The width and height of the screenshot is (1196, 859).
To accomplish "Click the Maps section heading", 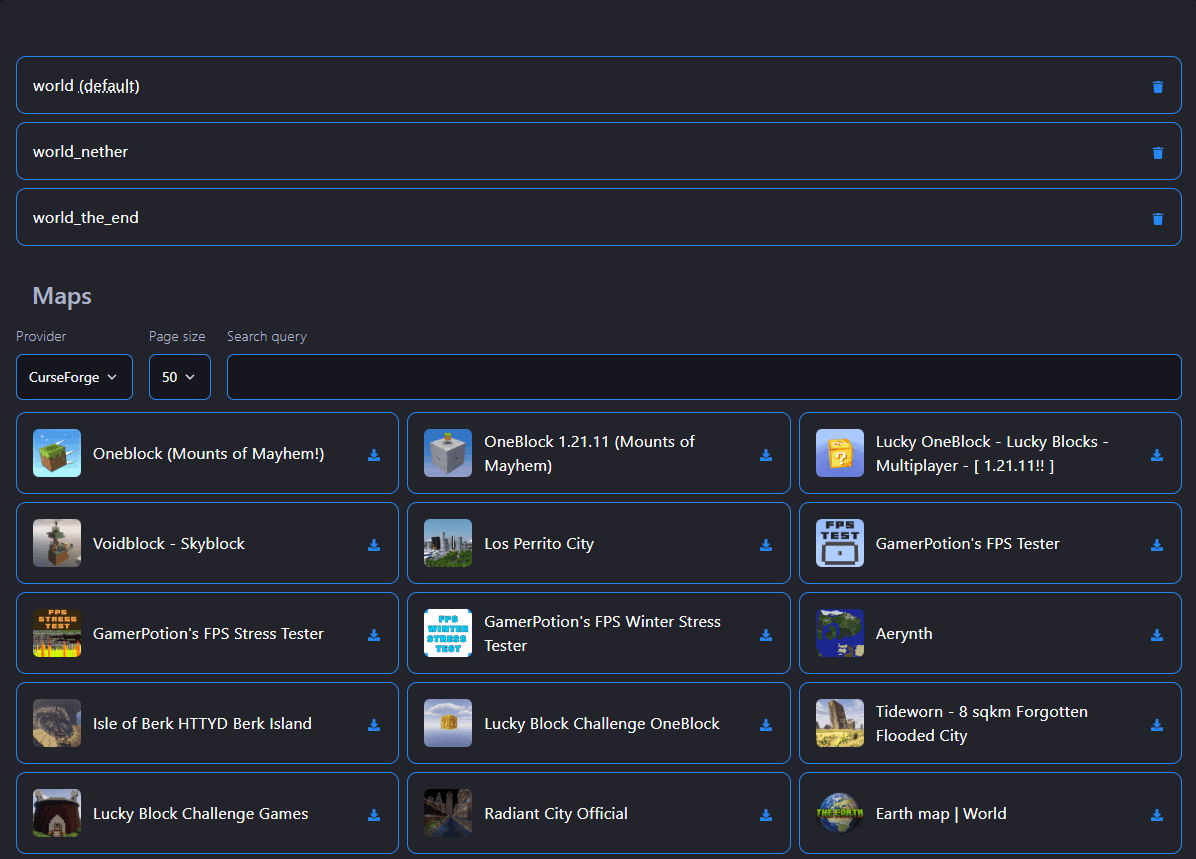I will point(62,296).
